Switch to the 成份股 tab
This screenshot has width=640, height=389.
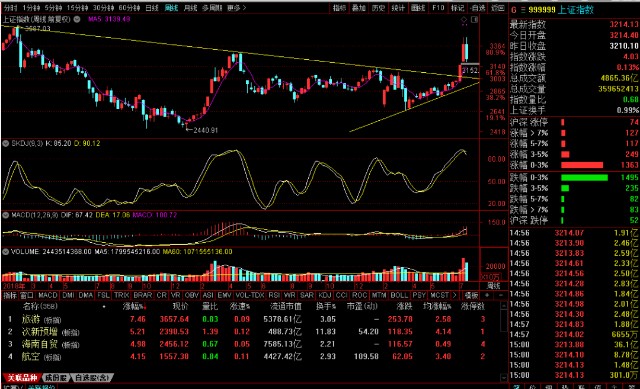point(56,378)
